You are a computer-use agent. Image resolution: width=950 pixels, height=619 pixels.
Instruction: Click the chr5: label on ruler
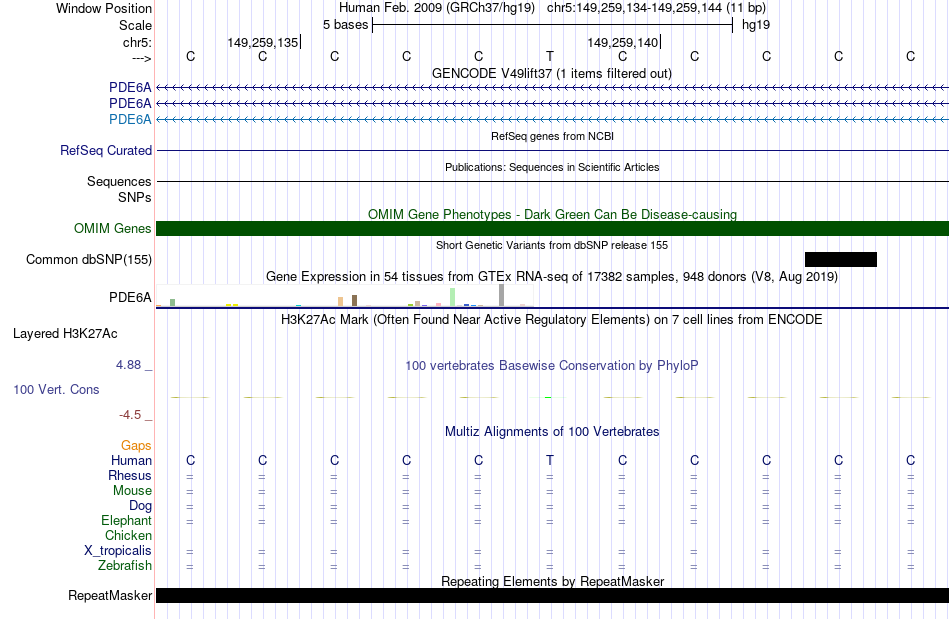(x=137, y=42)
